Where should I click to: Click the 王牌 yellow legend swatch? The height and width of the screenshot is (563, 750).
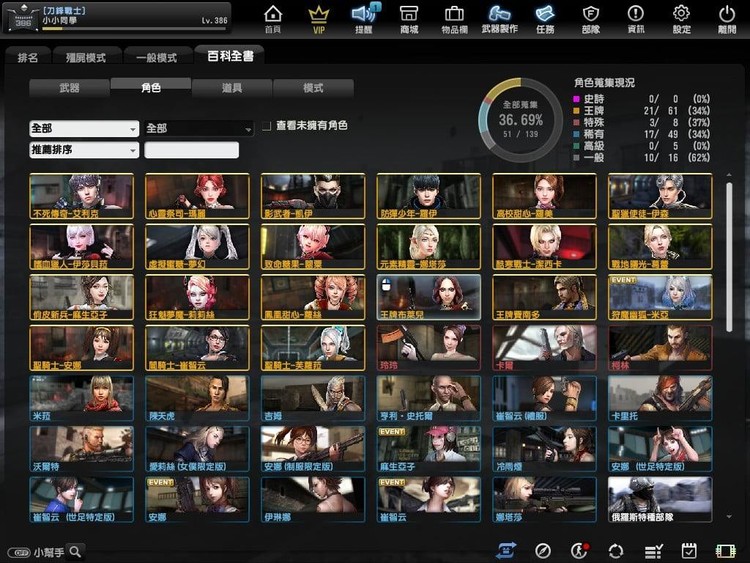click(x=576, y=111)
